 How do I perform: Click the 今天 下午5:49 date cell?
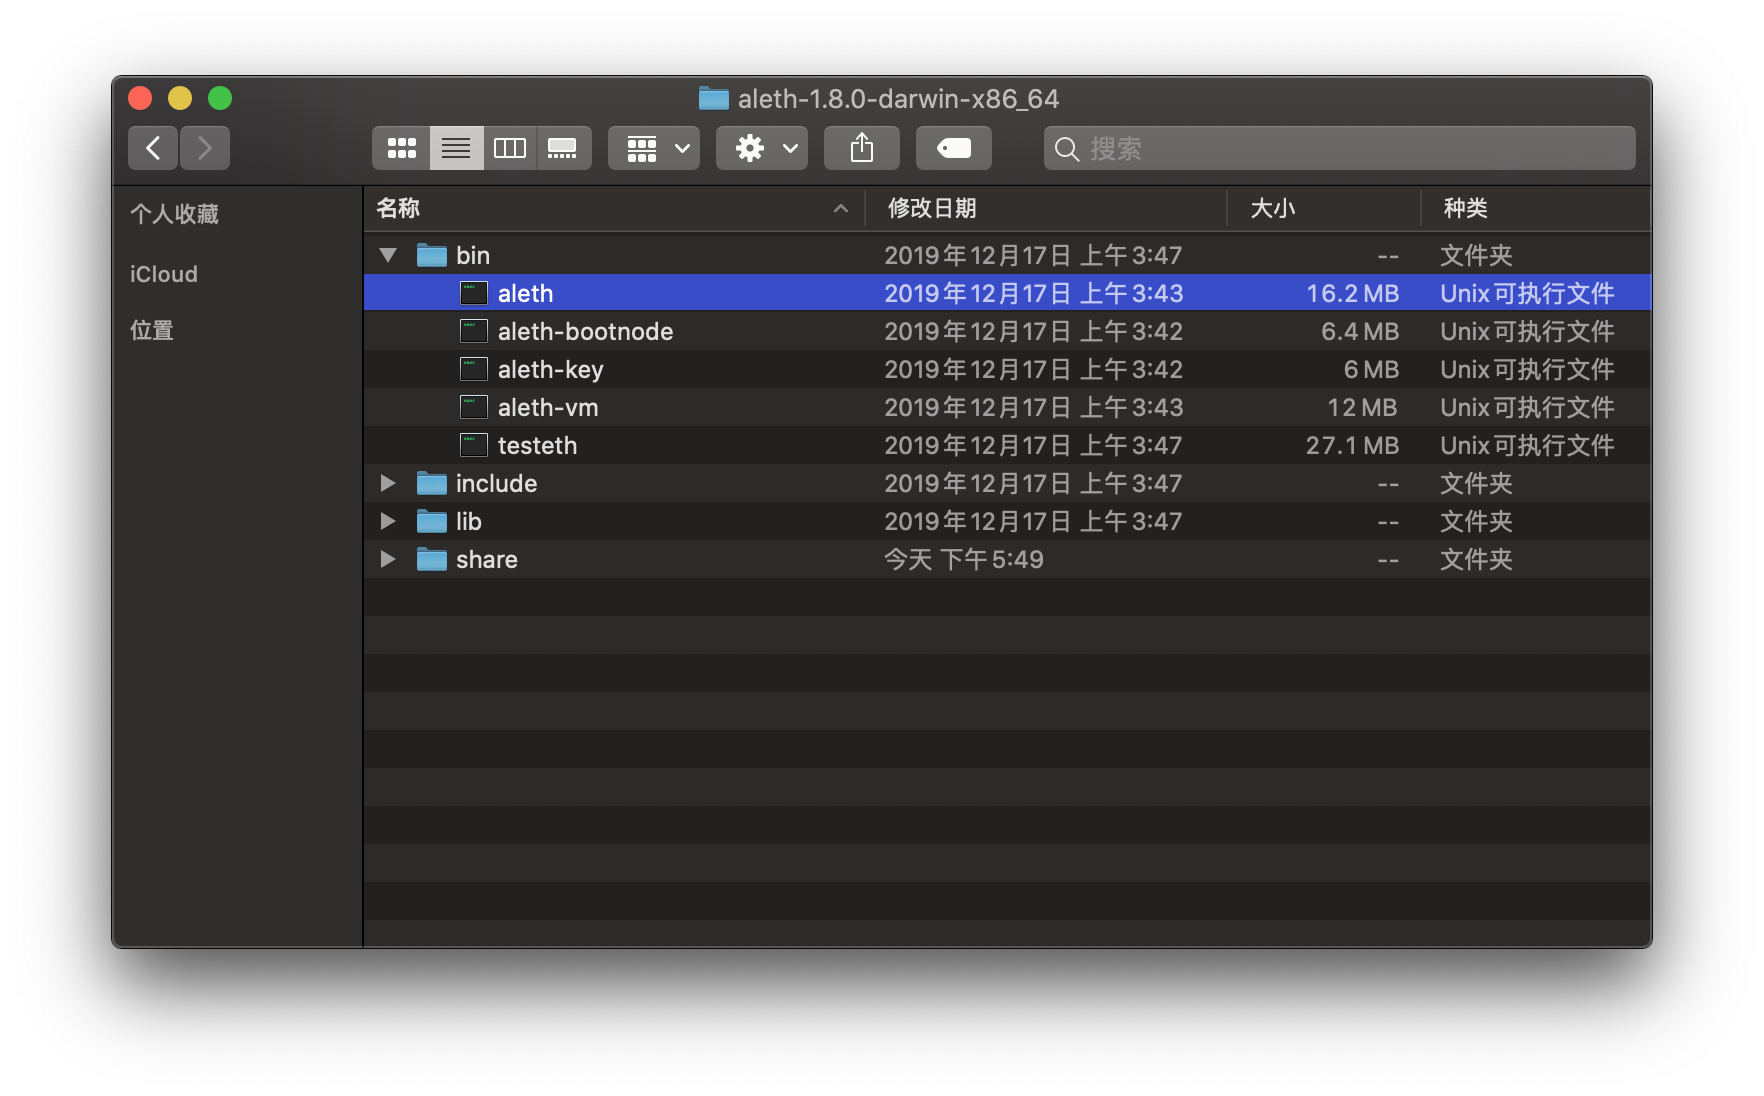pos(964,559)
